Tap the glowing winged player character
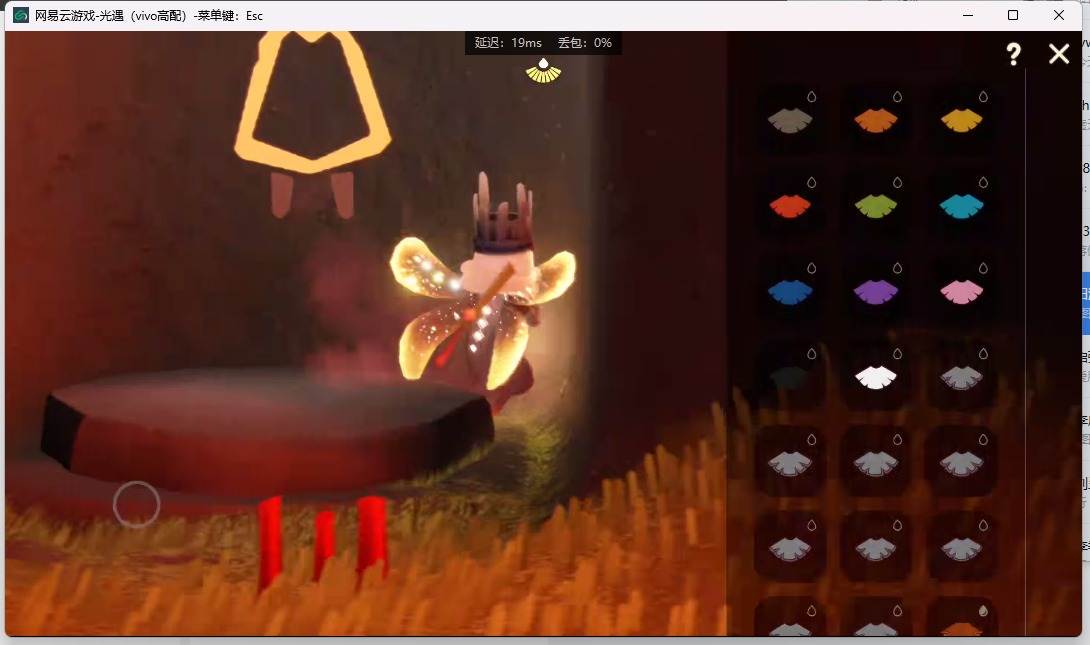 (x=484, y=299)
